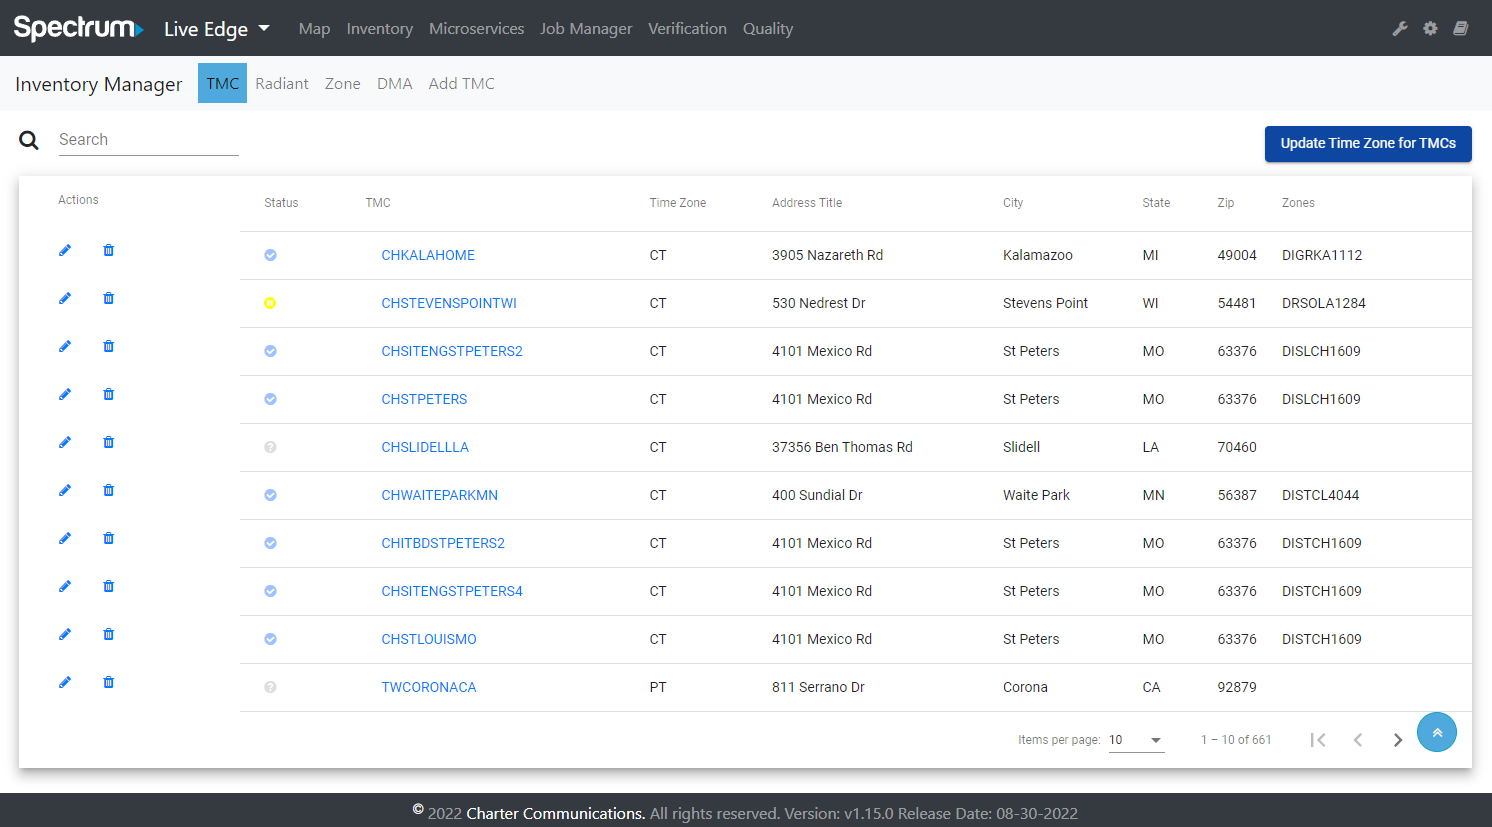Image resolution: width=1492 pixels, height=827 pixels.
Task: Click the zone value DIGRKA1112
Action: 1322,255
